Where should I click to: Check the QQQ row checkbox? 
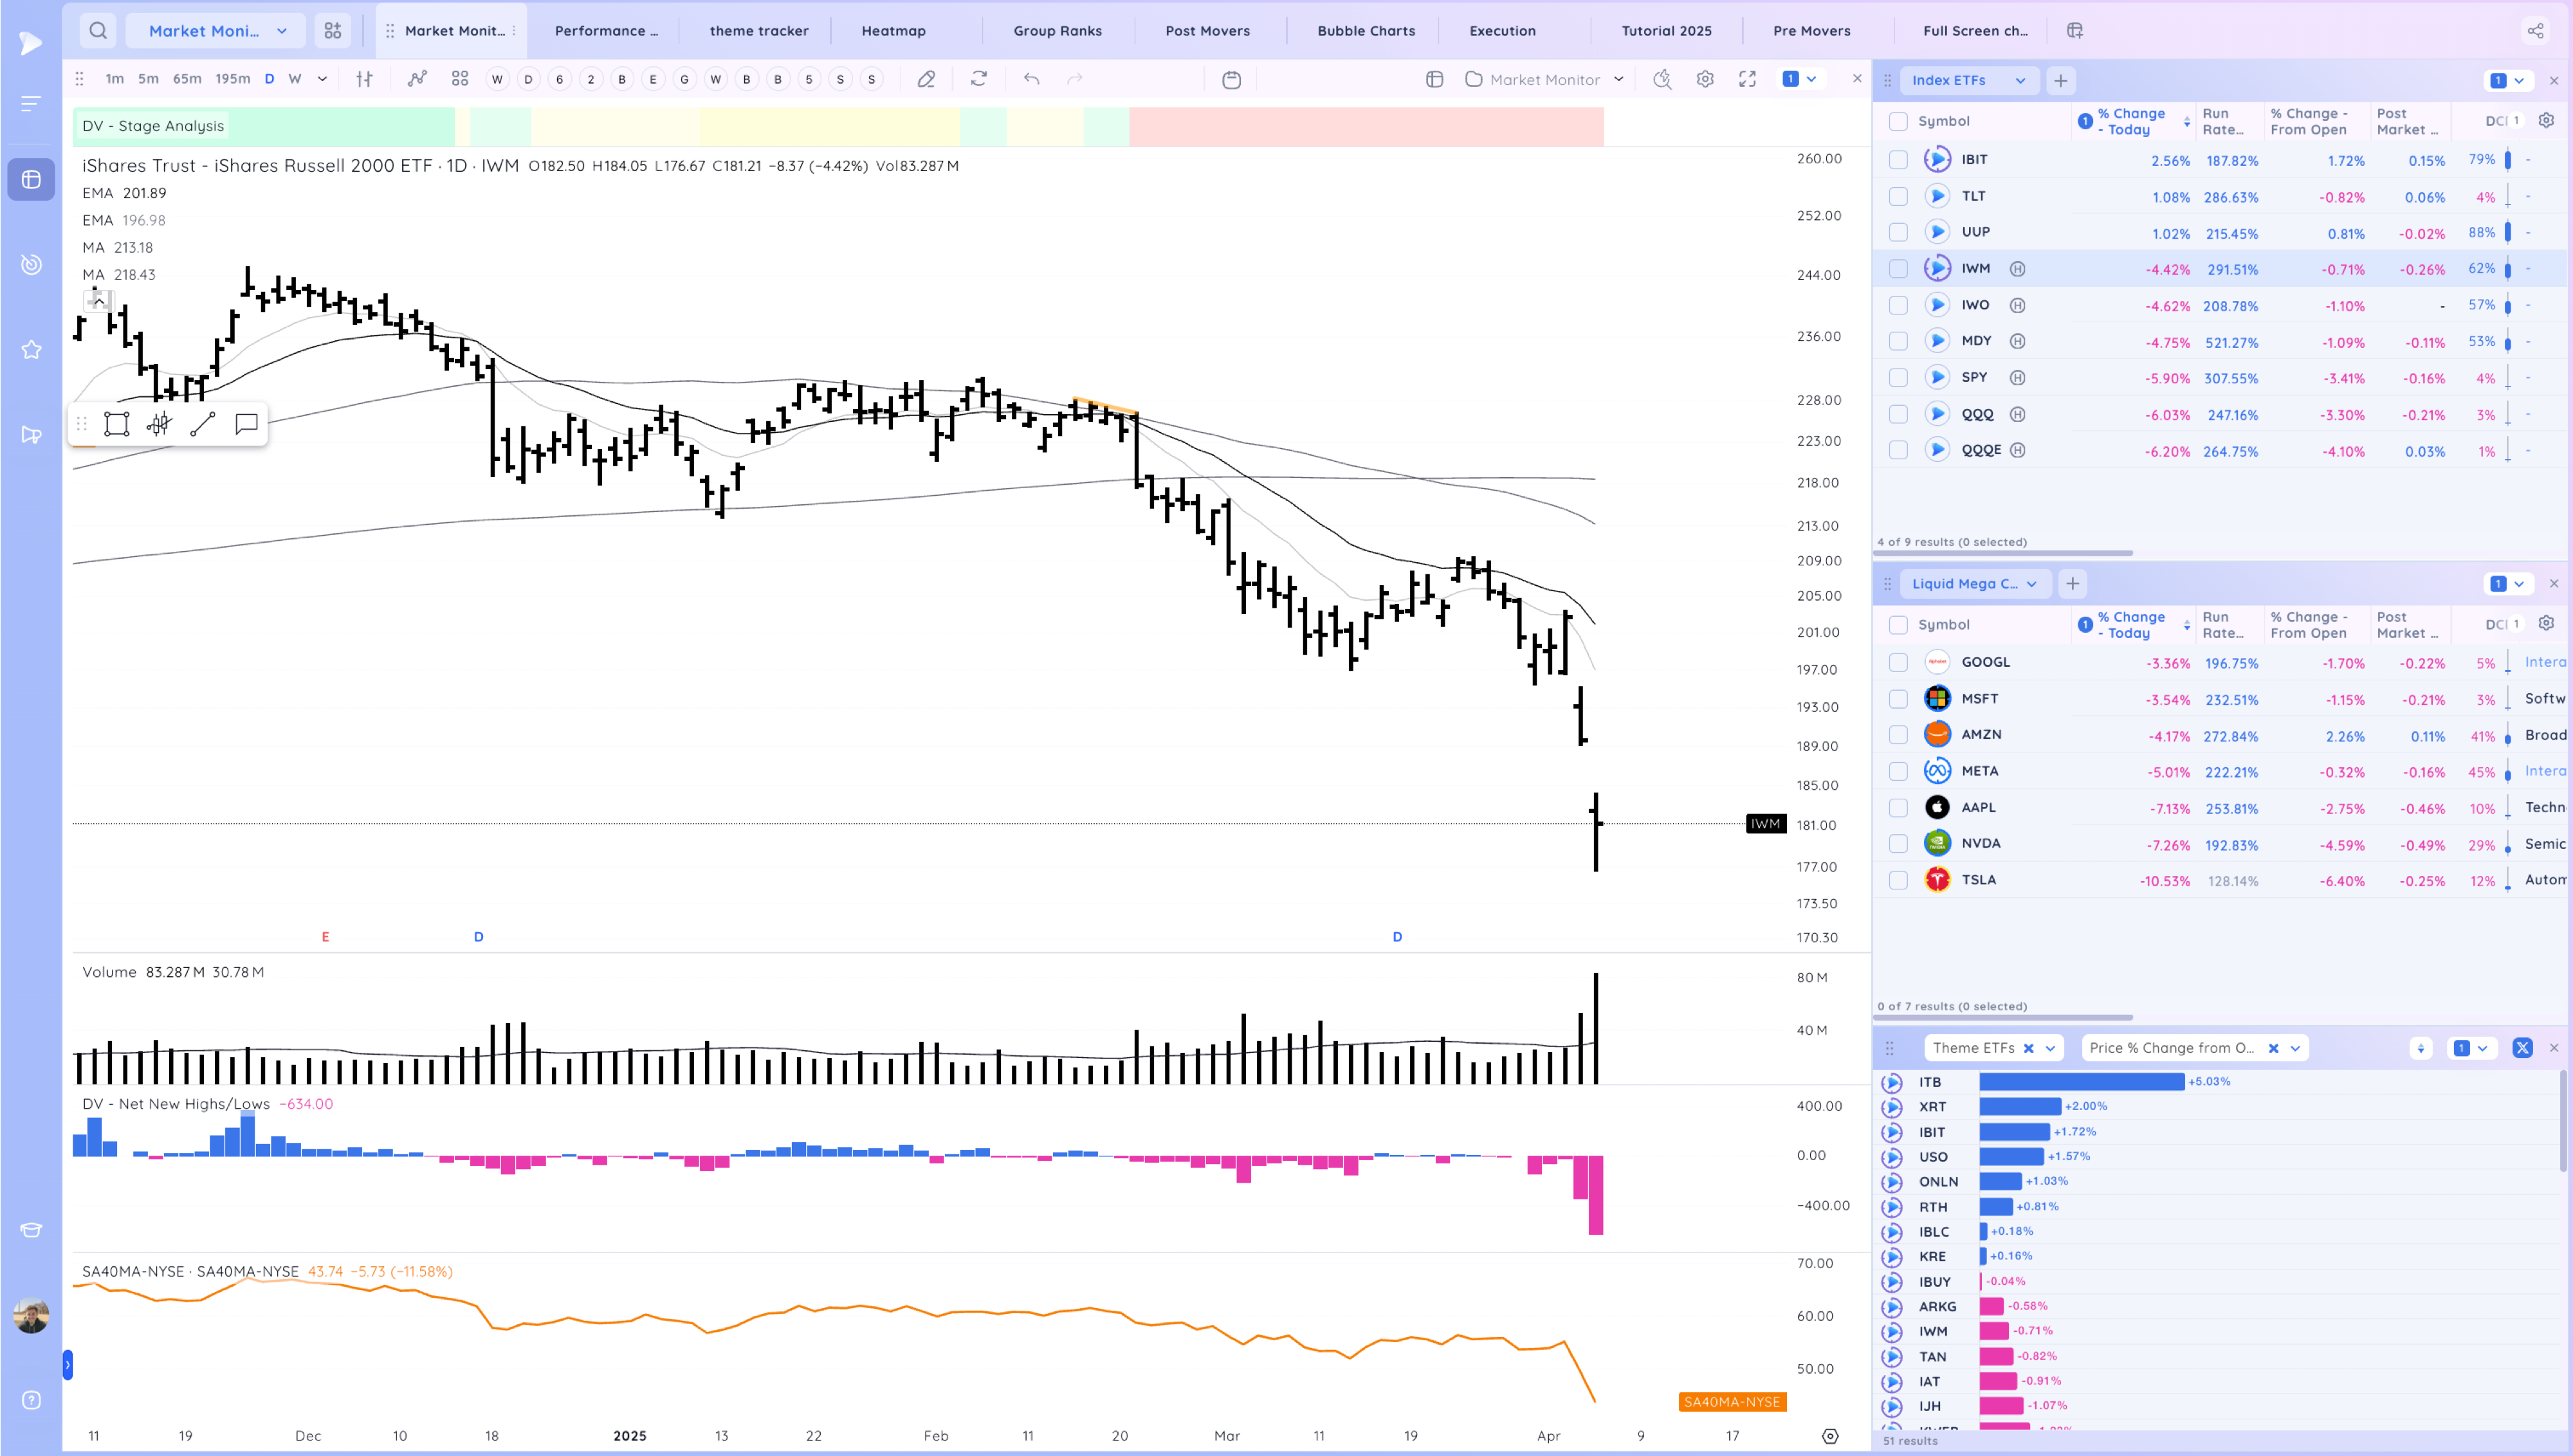pyautogui.click(x=1897, y=414)
